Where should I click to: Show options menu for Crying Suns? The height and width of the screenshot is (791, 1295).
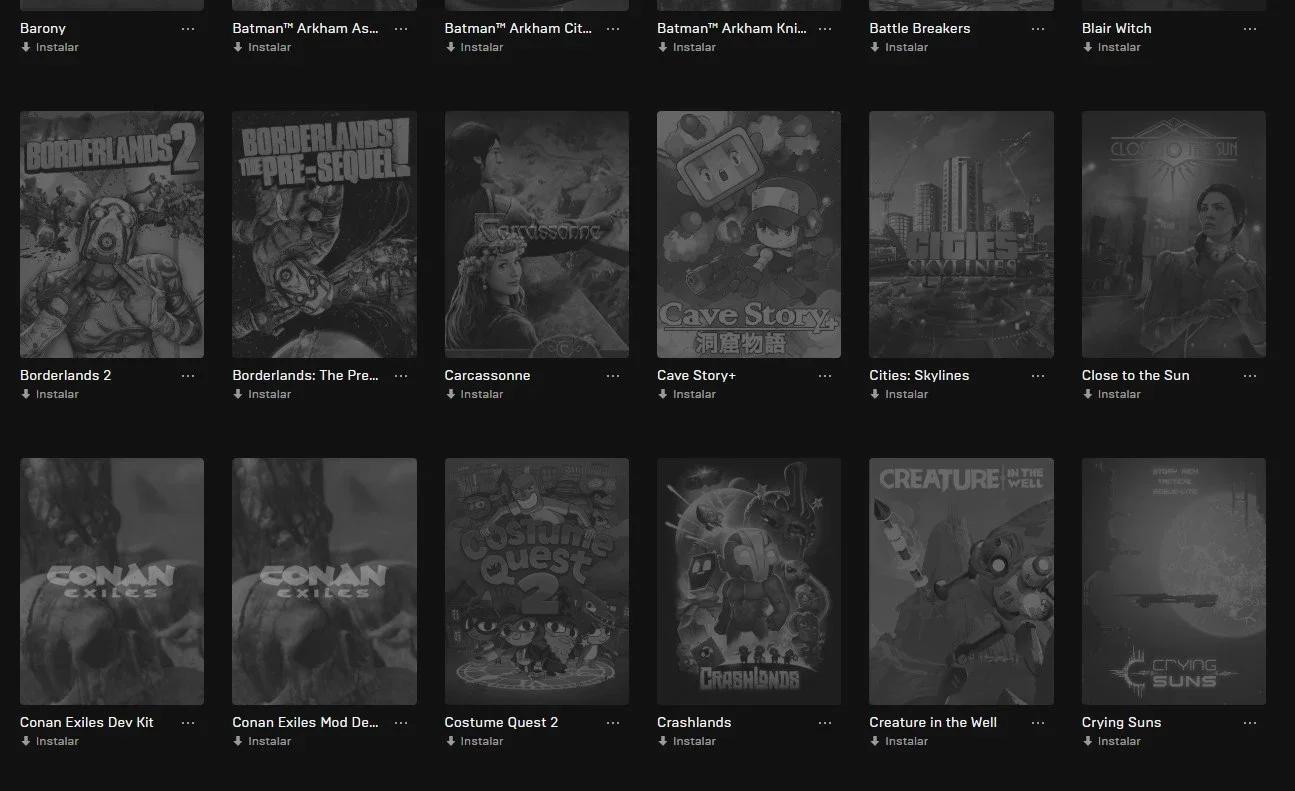1250,723
